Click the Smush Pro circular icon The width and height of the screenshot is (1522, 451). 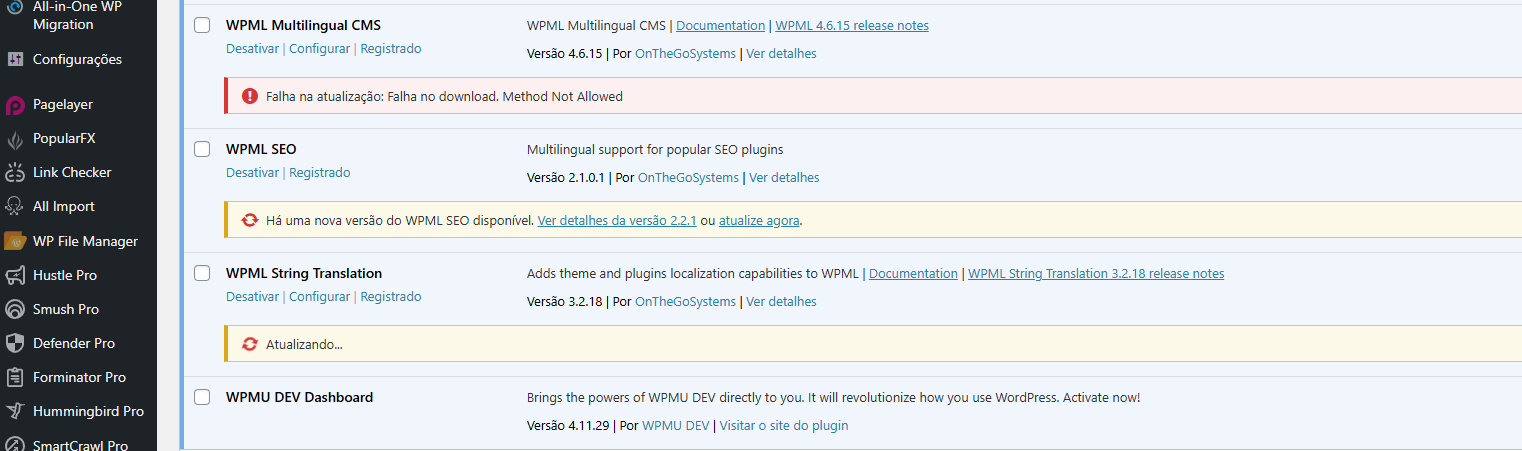tap(15, 309)
